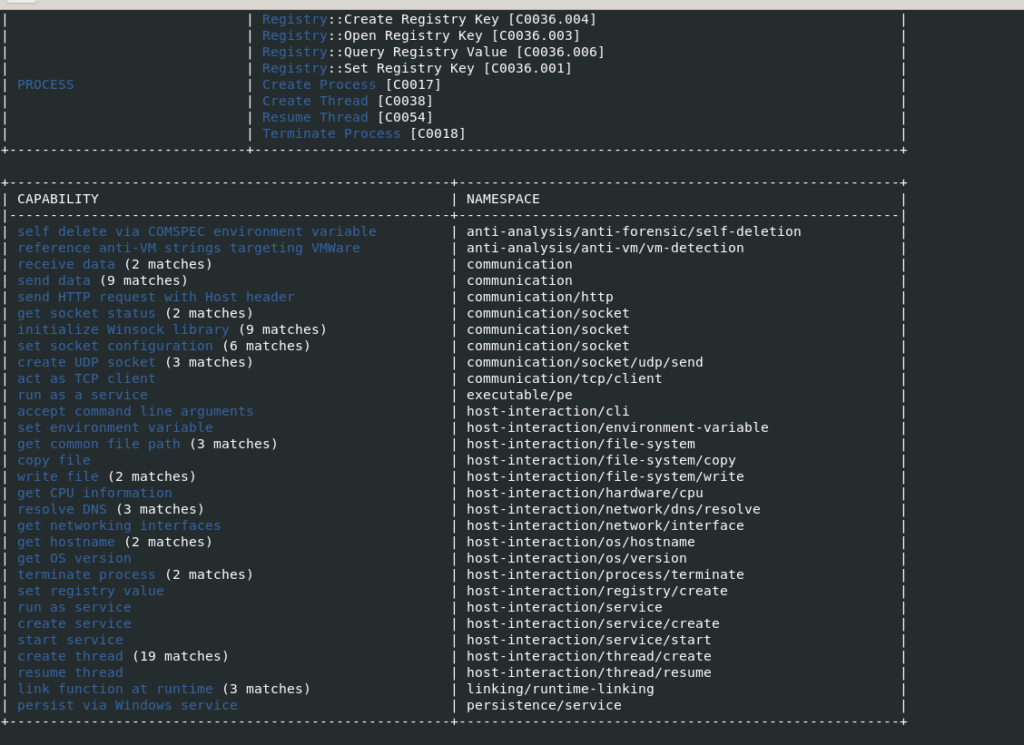Click the "send HTTP request with Host header" capability
Viewport: 1024px width, 745px height.
[x=155, y=296]
